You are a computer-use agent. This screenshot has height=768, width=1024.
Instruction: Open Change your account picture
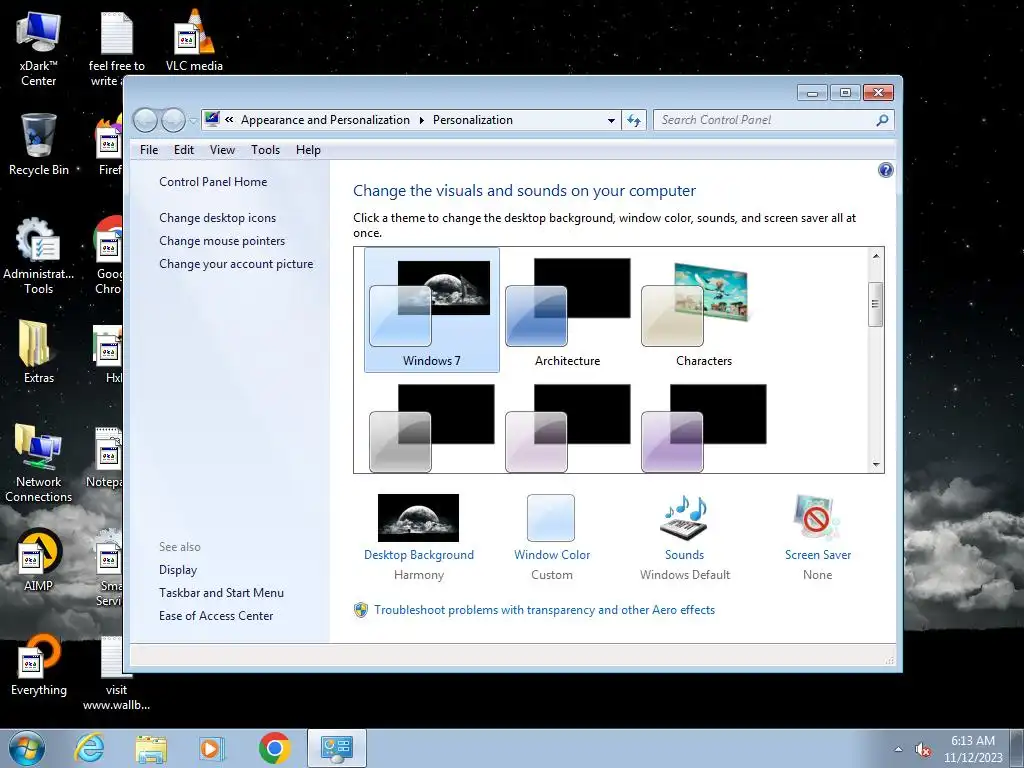236,264
